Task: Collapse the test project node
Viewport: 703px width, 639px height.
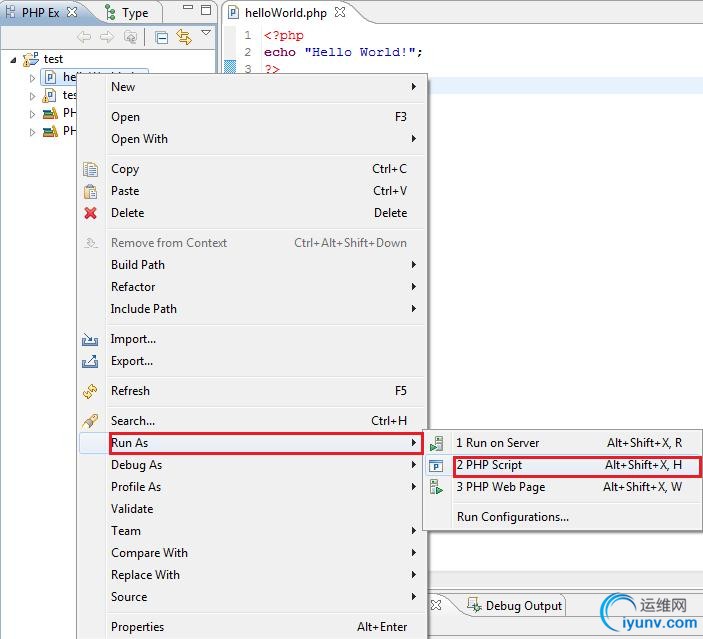Action: 13,60
